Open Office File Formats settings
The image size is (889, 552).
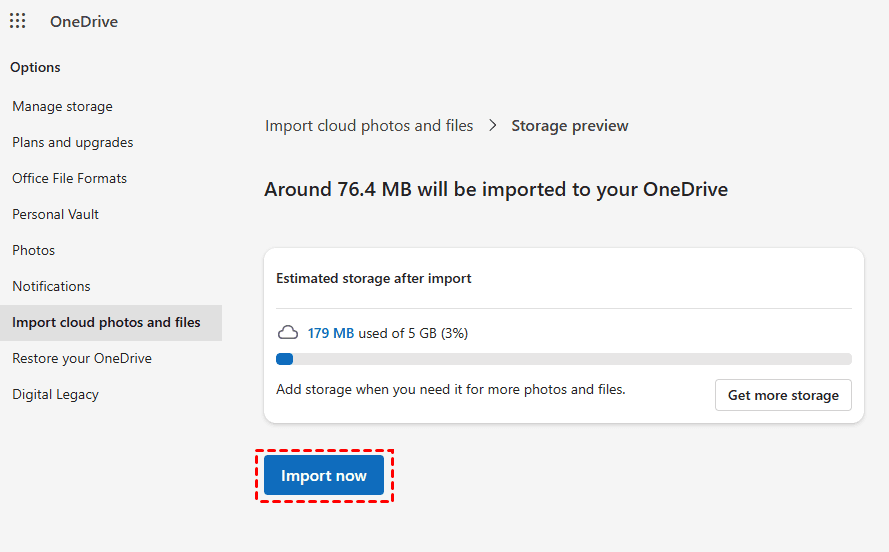[x=69, y=178]
